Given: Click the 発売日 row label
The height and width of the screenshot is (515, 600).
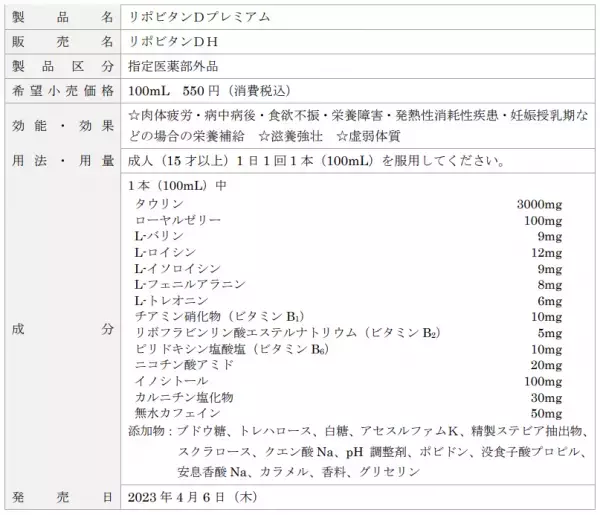Looking at the screenshot, I should point(60,497).
